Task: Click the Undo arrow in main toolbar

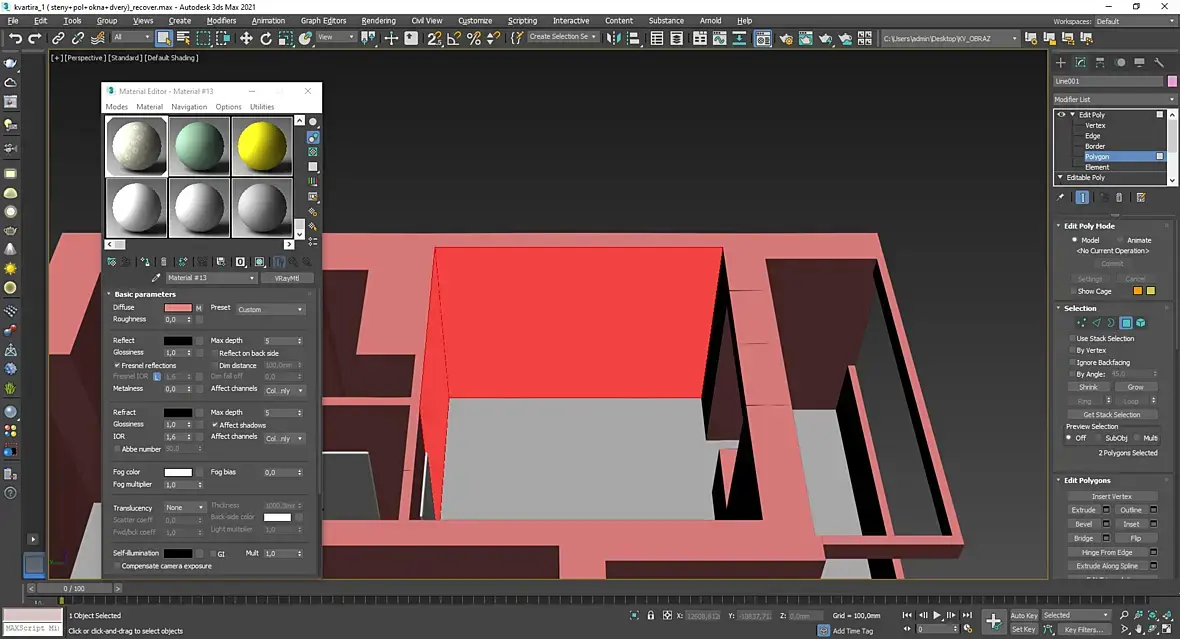Action: pyautogui.click(x=15, y=38)
